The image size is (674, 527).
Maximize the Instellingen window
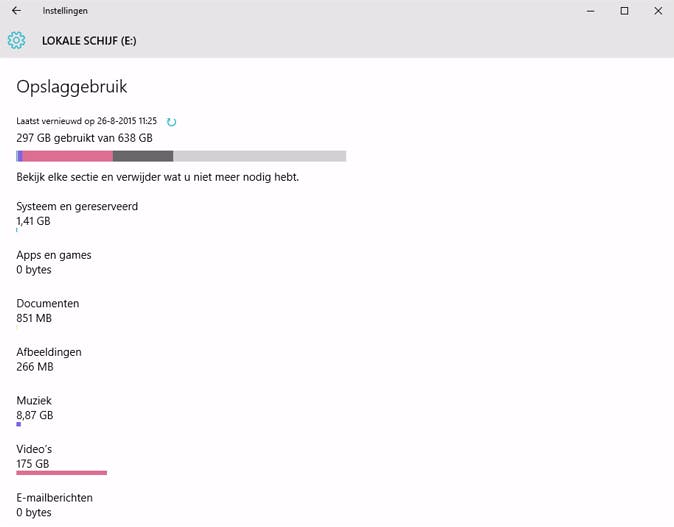(624, 11)
